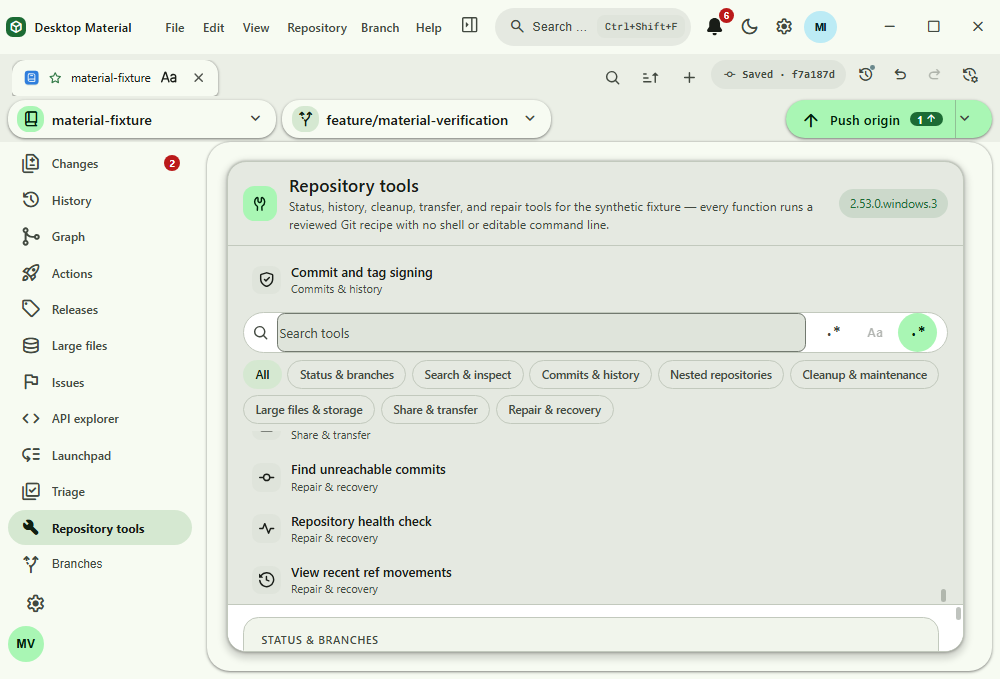The width and height of the screenshot is (1000, 679).
Task: Open Commit and tag signing tool
Action: coord(595,280)
